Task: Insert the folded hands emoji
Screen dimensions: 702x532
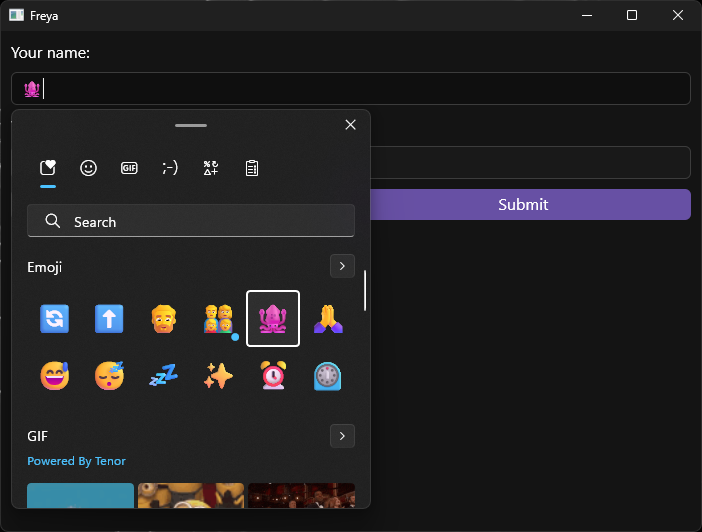Action: [x=327, y=319]
